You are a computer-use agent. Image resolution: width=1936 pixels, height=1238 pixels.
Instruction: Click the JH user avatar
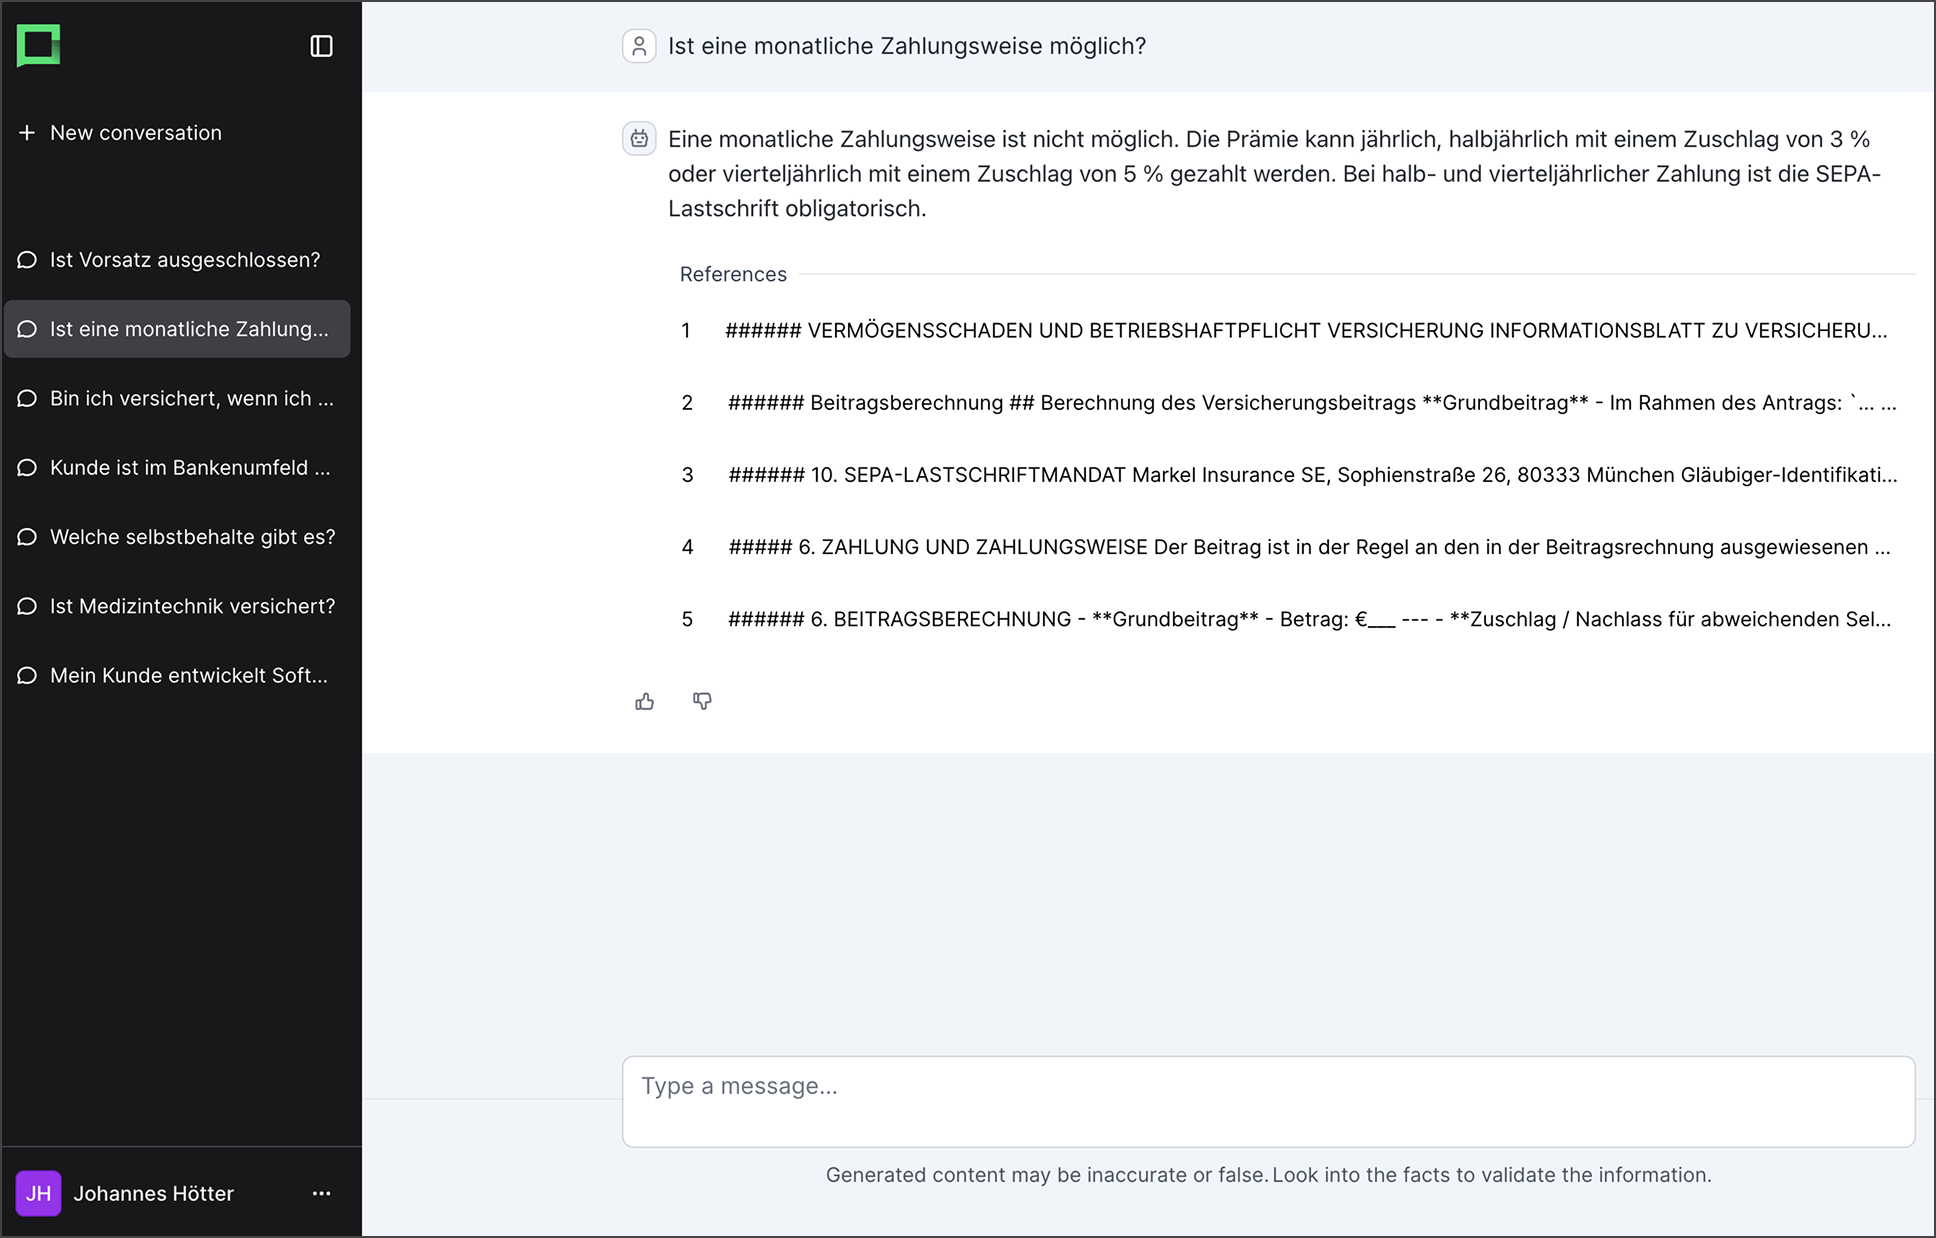(x=39, y=1193)
